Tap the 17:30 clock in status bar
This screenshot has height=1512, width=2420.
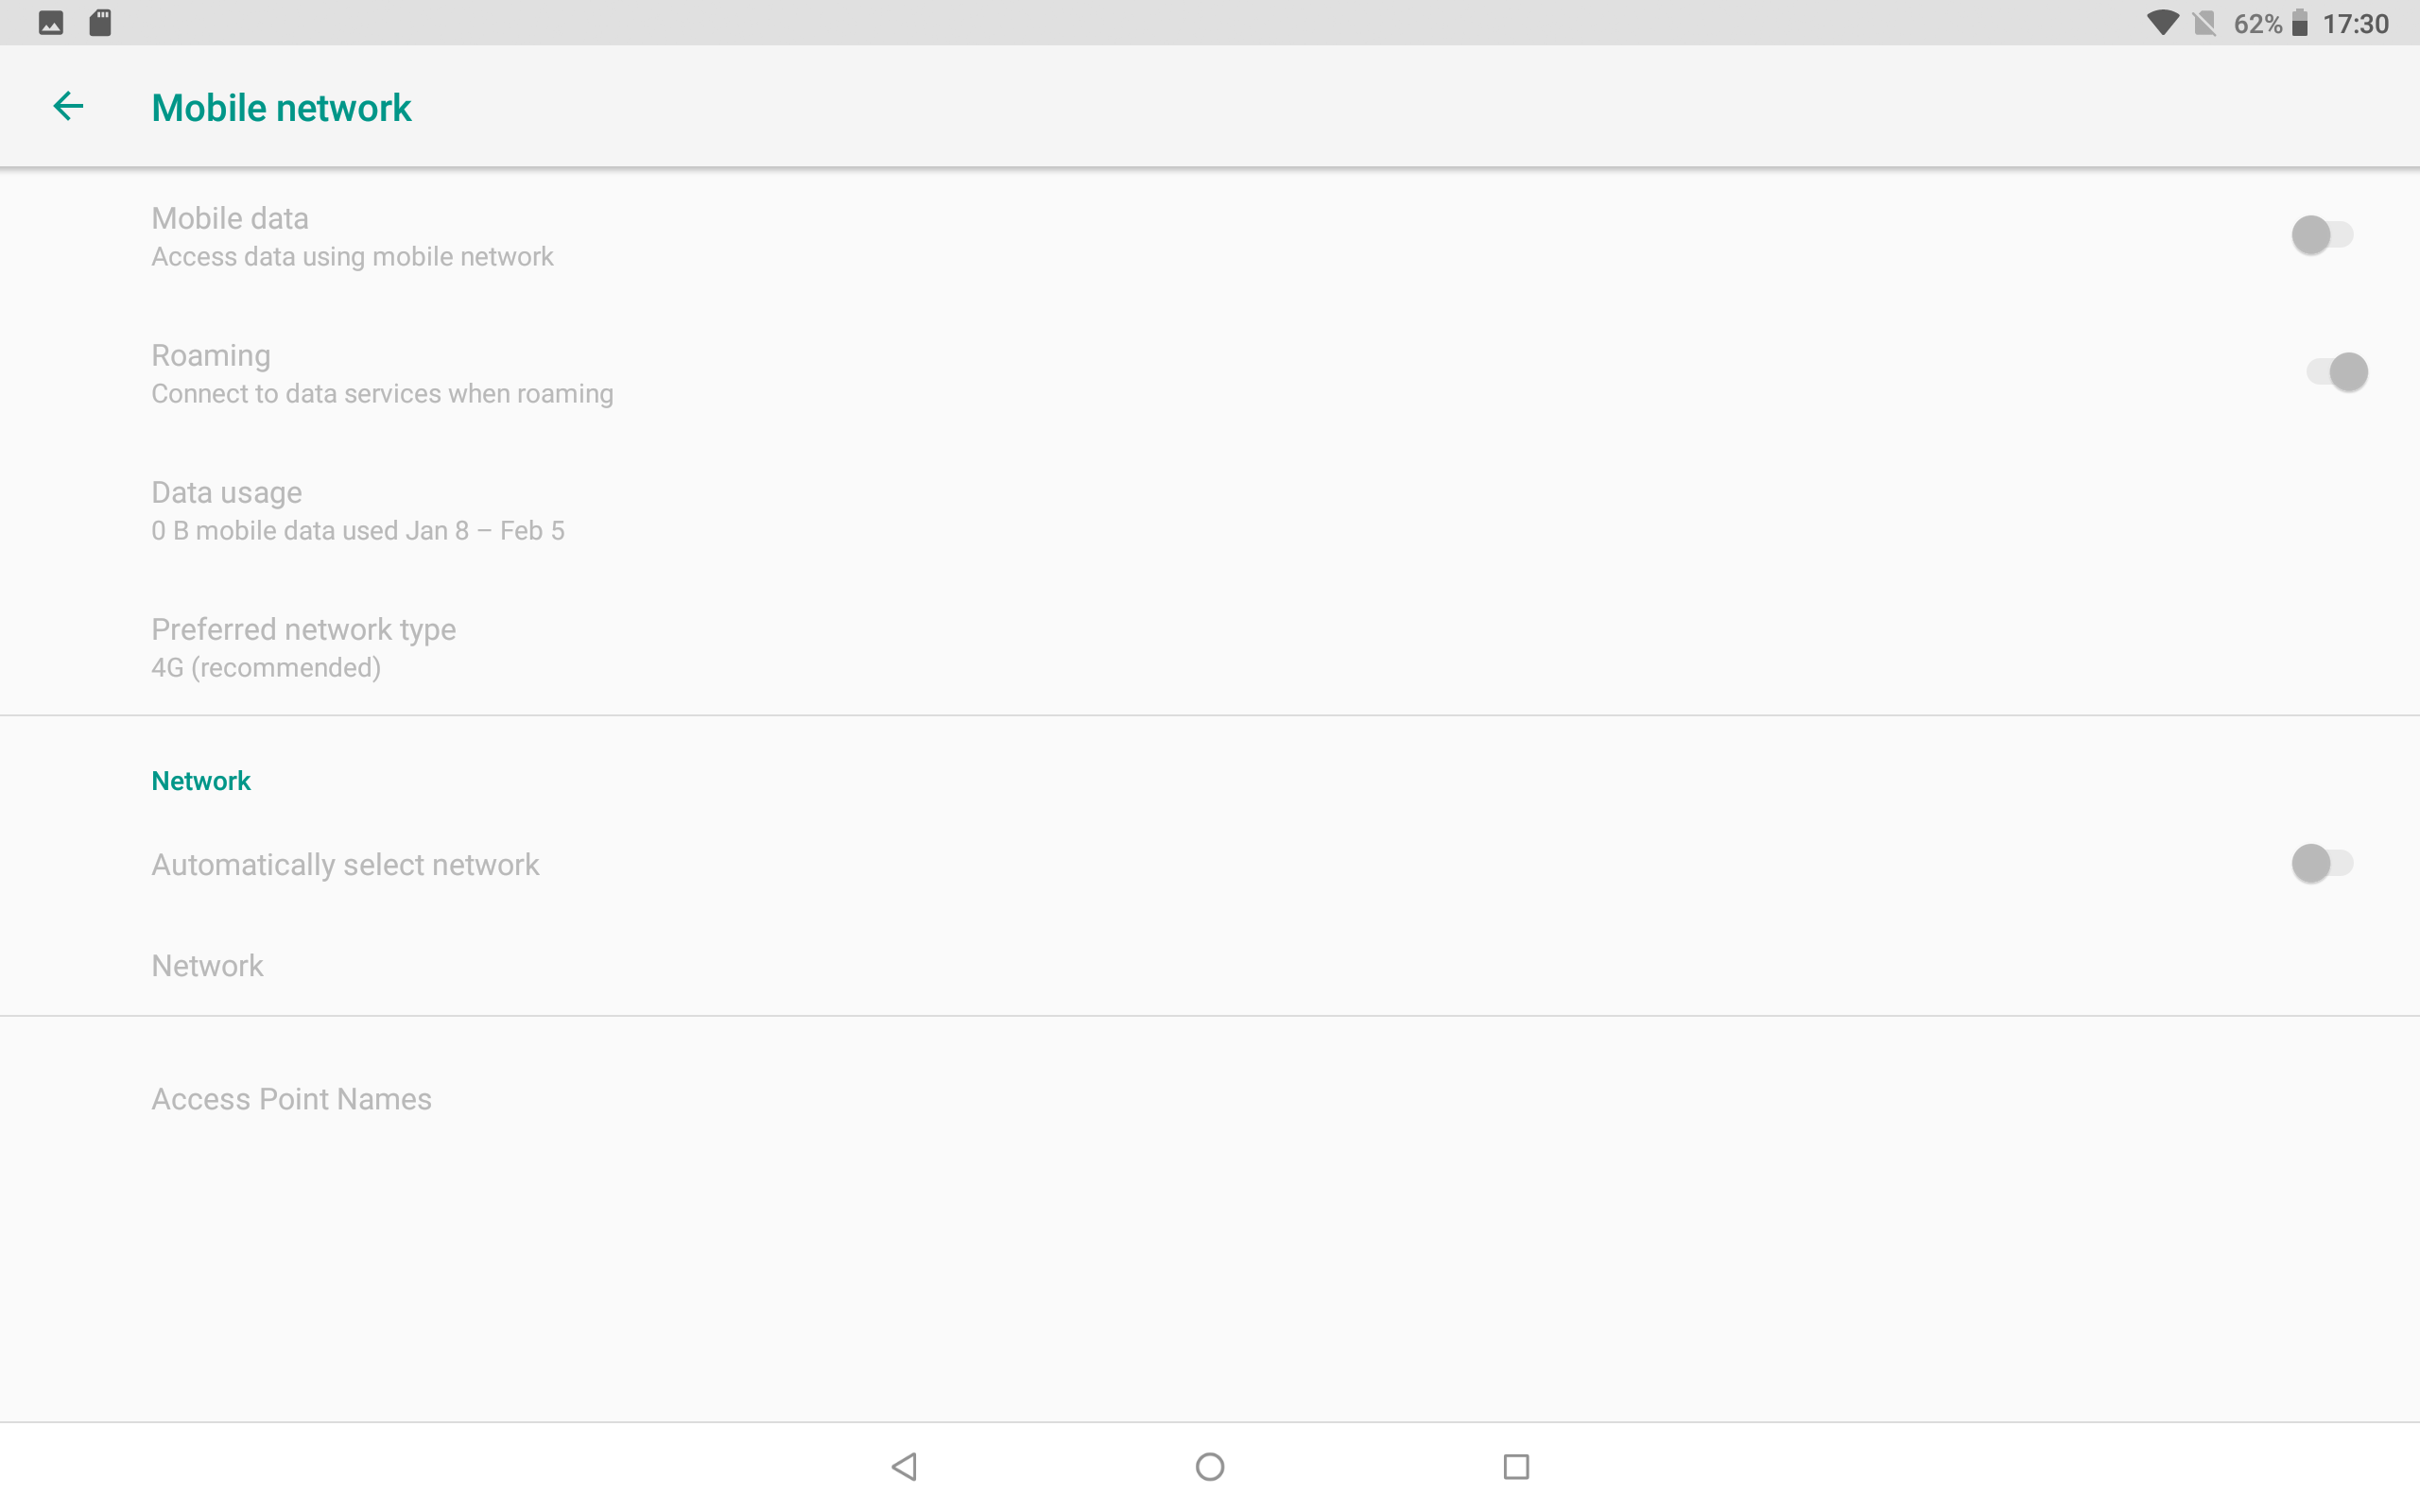coord(2355,23)
